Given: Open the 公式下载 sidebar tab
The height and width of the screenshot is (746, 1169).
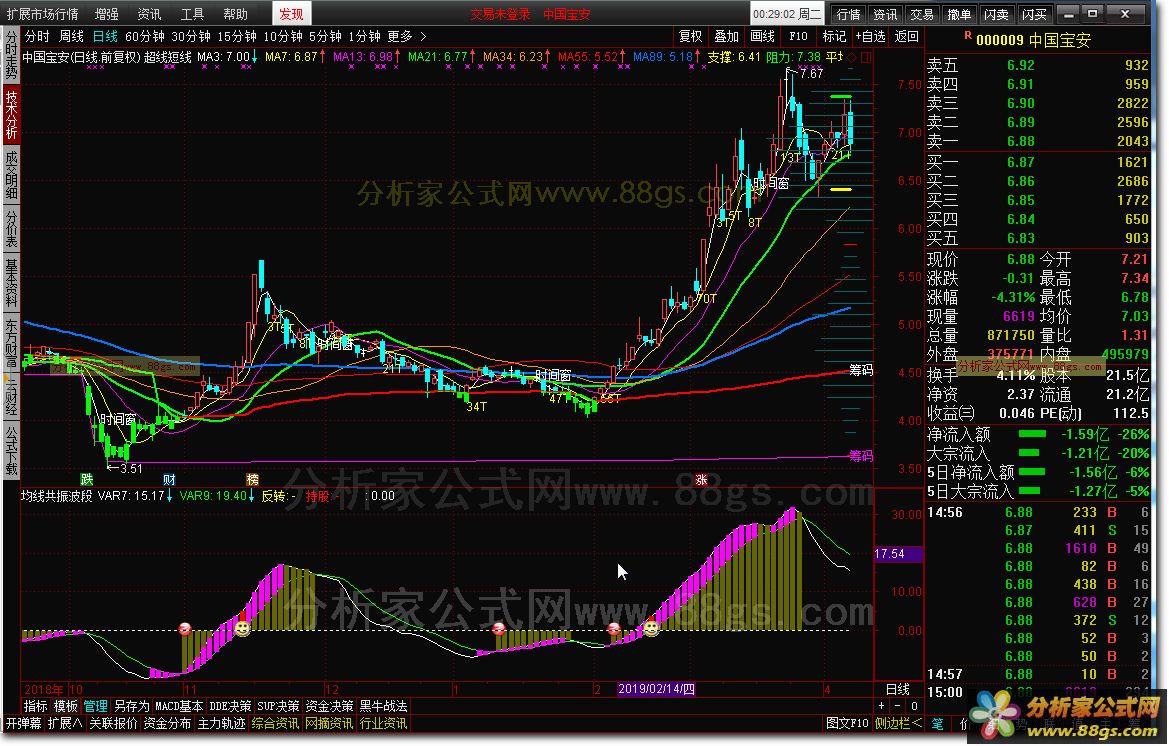Looking at the screenshot, I should coord(12,450).
